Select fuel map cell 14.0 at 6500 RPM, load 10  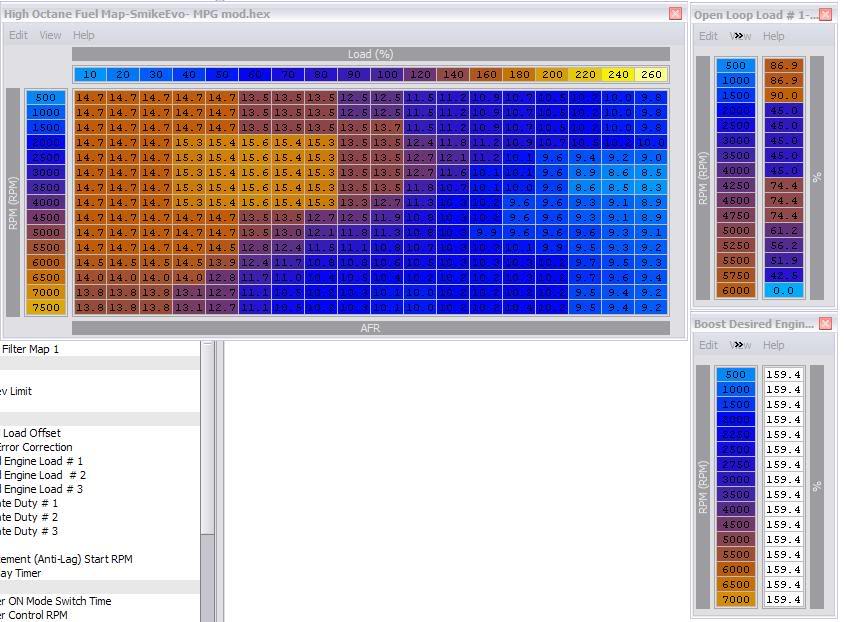(90, 277)
